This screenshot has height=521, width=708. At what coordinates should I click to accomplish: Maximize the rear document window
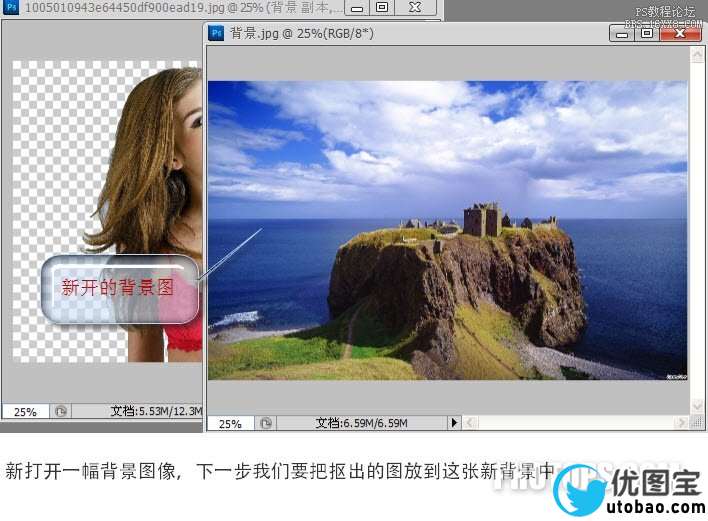click(382, 7)
